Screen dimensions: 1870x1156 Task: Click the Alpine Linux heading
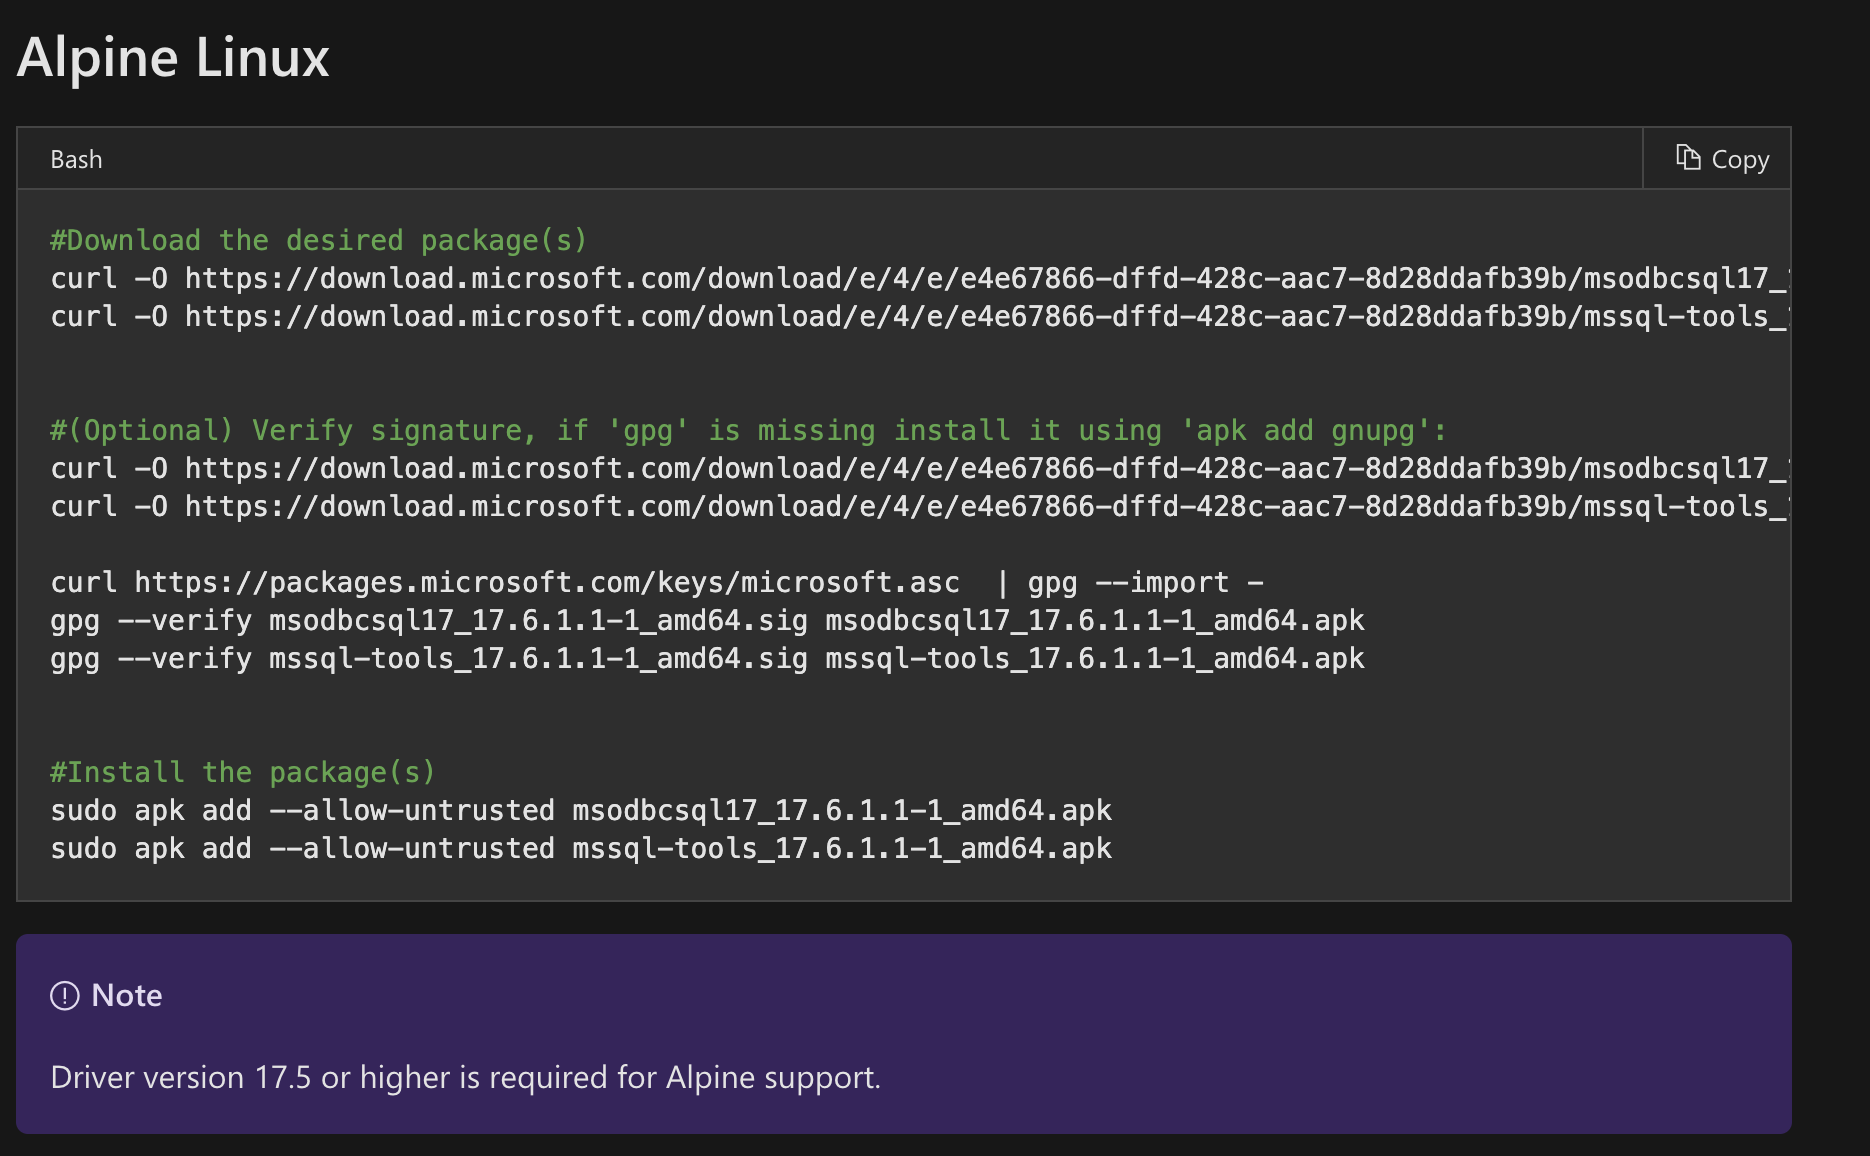tap(173, 57)
